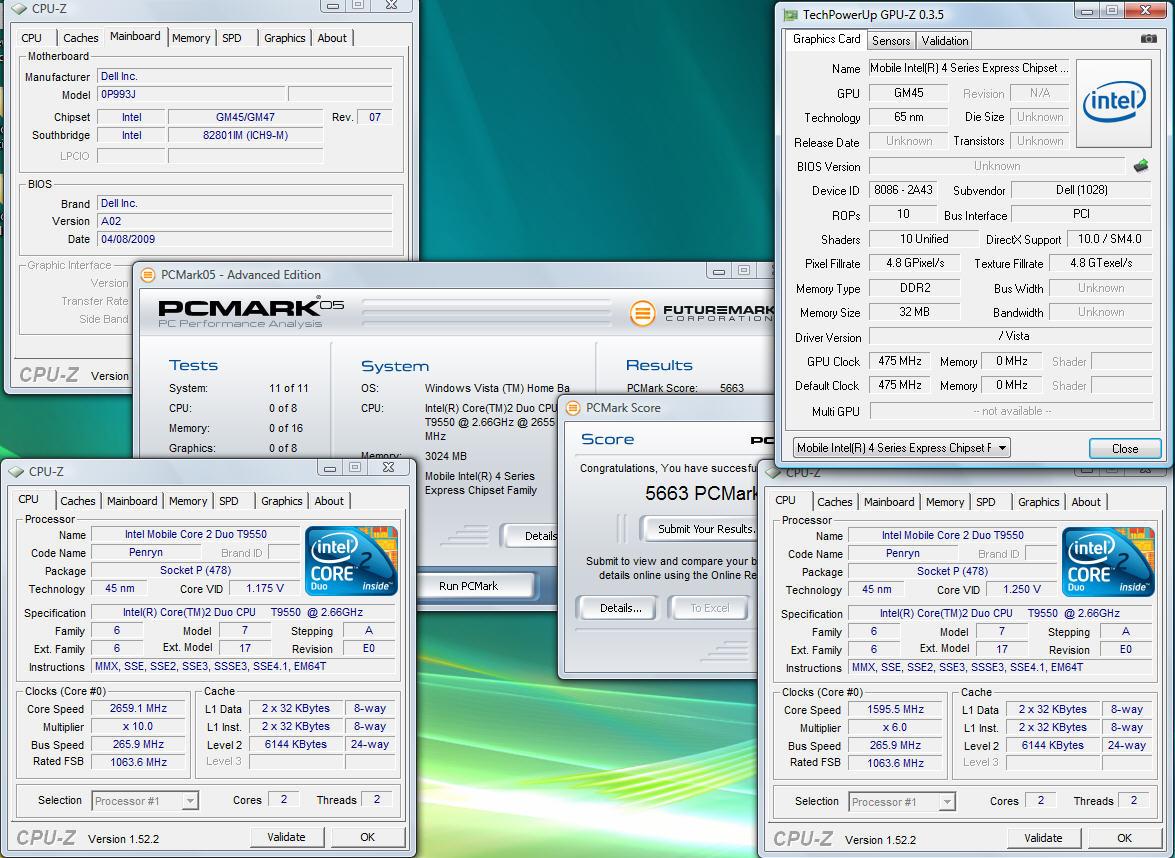The height and width of the screenshot is (858, 1175).
Task: Click Validate in 1595.5 MHz CPU-Z window
Action: tap(1043, 838)
